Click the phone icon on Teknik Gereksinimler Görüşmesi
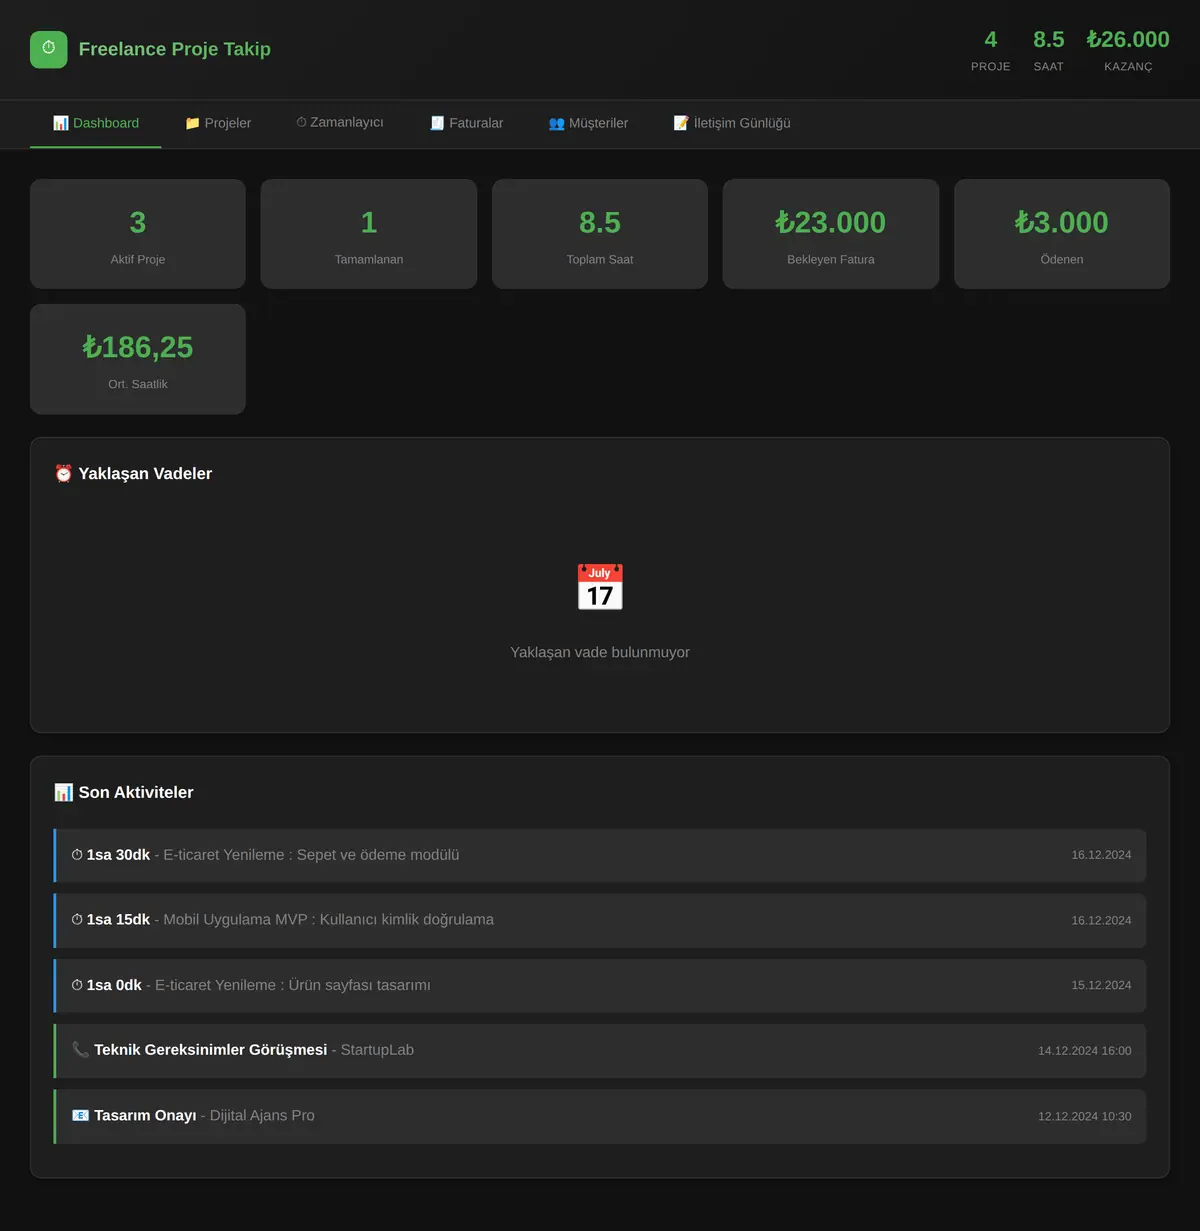Image resolution: width=1200 pixels, height=1231 pixels. tap(80, 1050)
